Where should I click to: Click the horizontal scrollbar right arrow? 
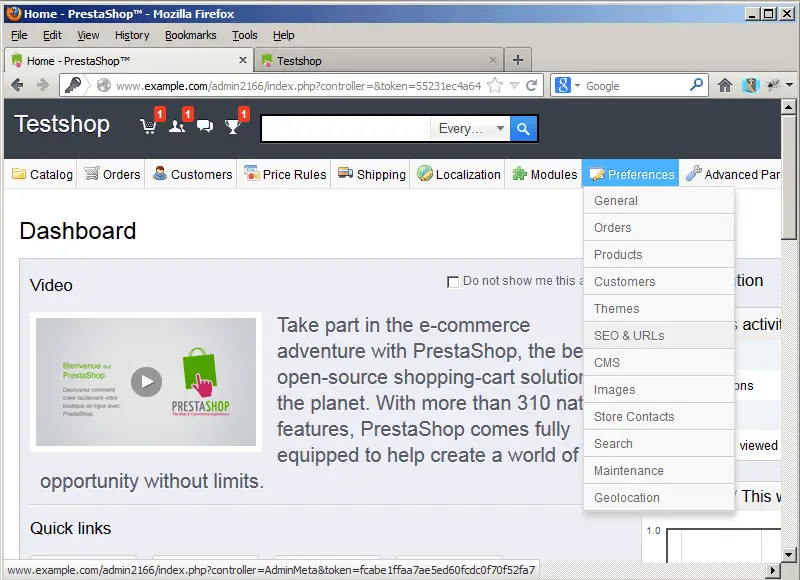[773, 570]
